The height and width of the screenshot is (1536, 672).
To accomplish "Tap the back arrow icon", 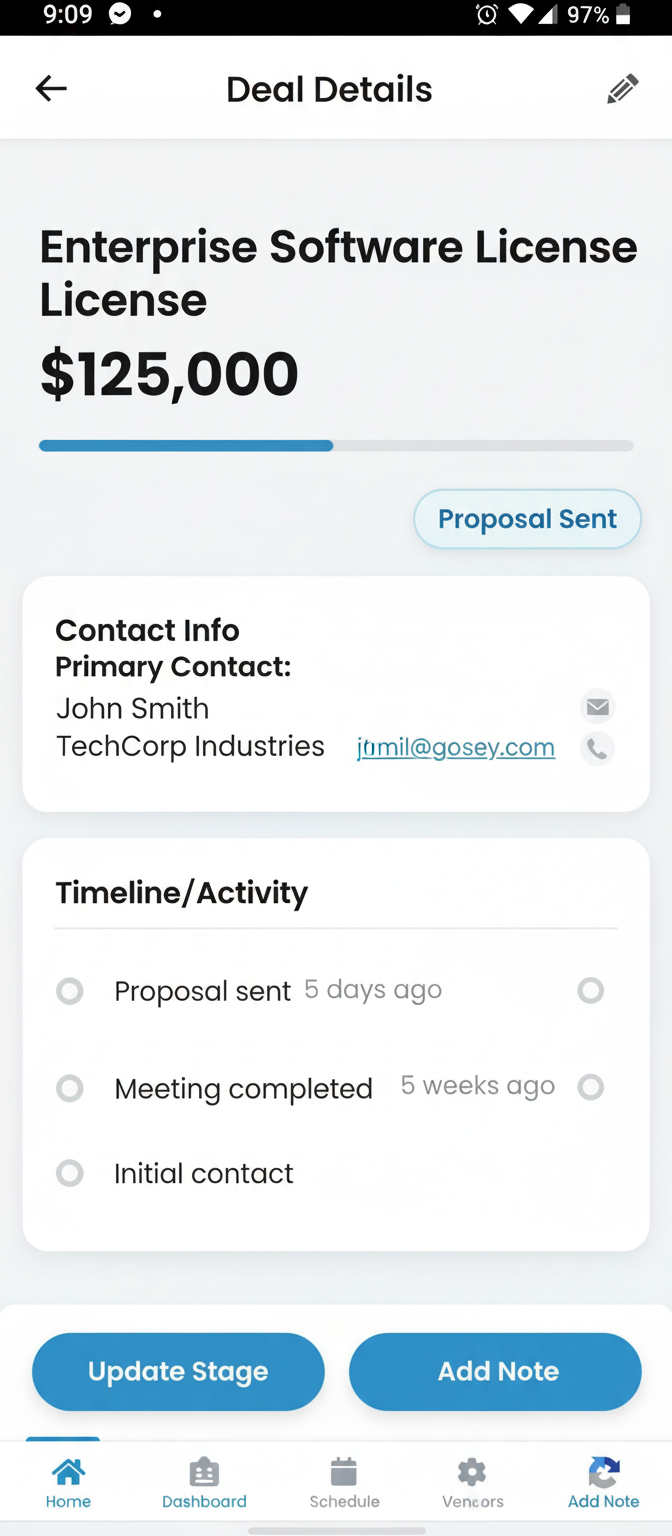I will (x=51, y=89).
